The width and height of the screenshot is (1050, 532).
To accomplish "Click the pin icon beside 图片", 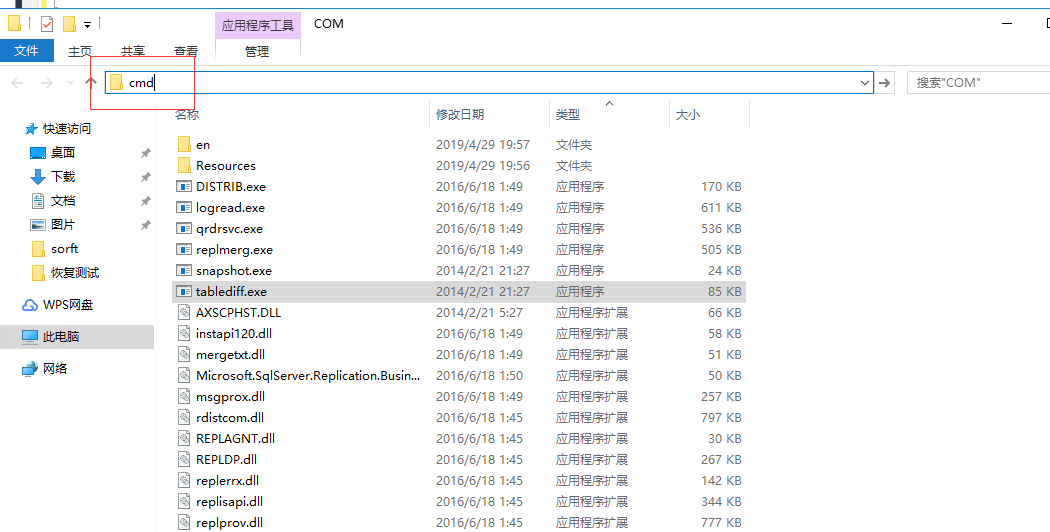I will coord(145,226).
